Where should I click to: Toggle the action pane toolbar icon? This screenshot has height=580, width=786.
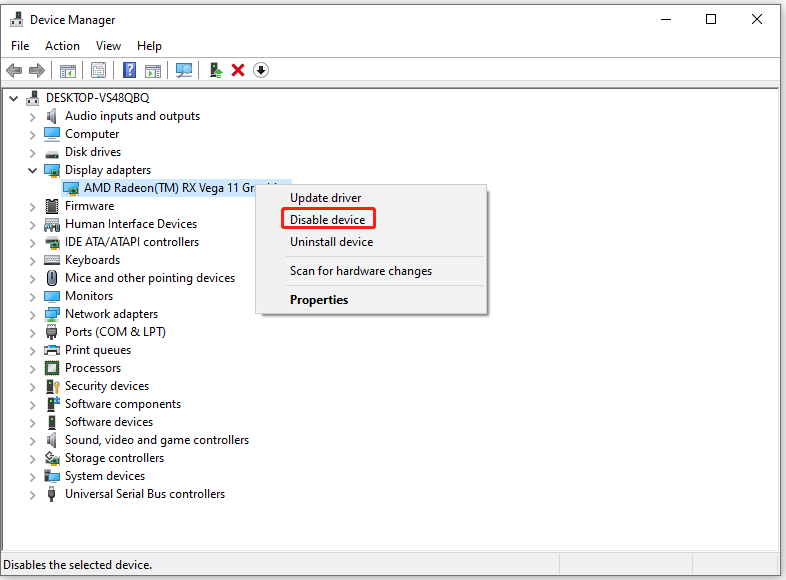tap(153, 70)
